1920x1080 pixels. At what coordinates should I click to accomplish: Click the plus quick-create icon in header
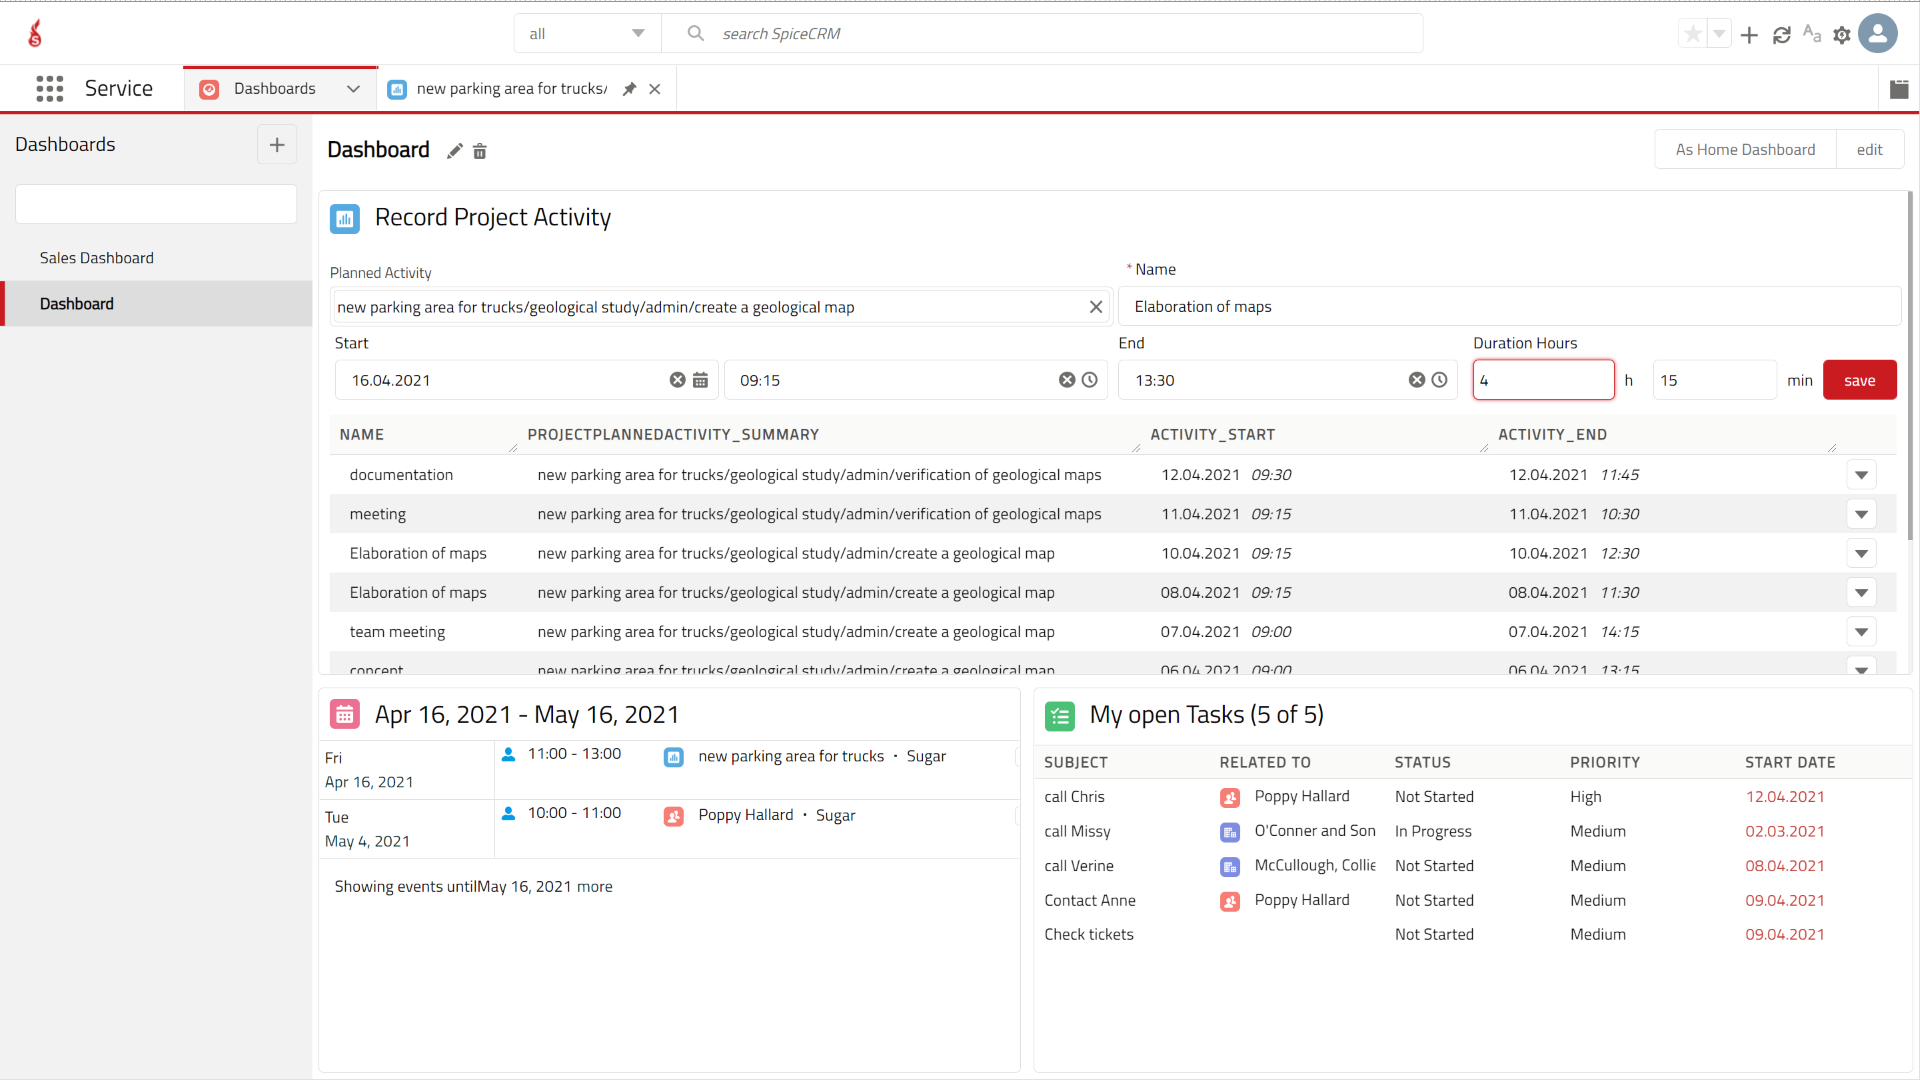click(x=1749, y=35)
